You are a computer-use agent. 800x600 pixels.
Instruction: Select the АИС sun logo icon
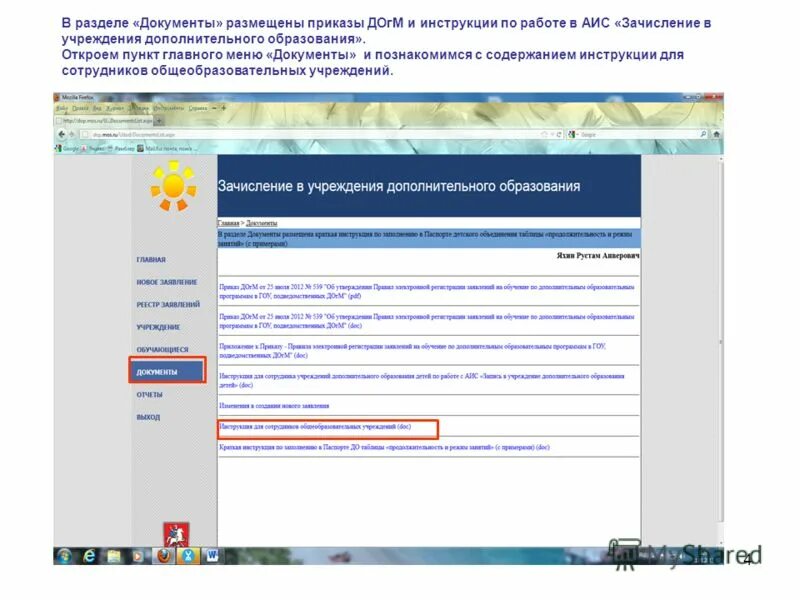point(172,186)
